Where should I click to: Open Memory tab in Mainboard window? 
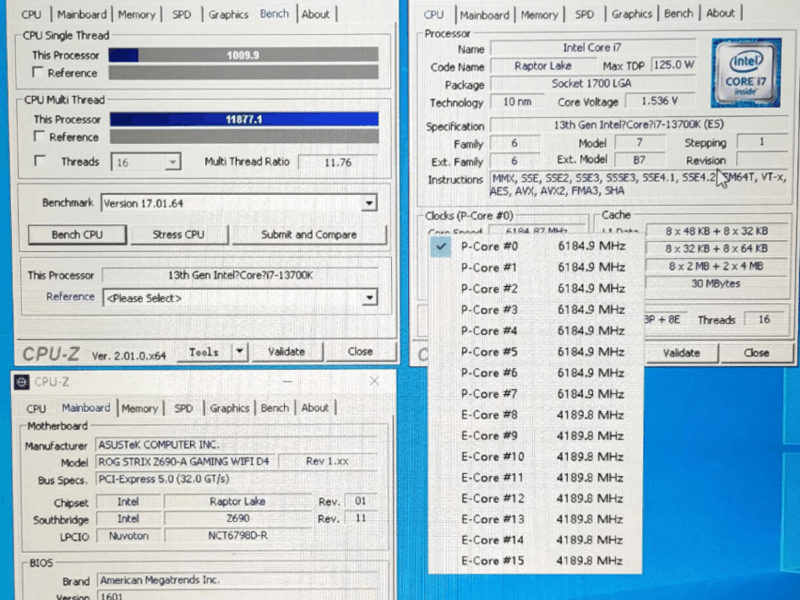[139, 409]
